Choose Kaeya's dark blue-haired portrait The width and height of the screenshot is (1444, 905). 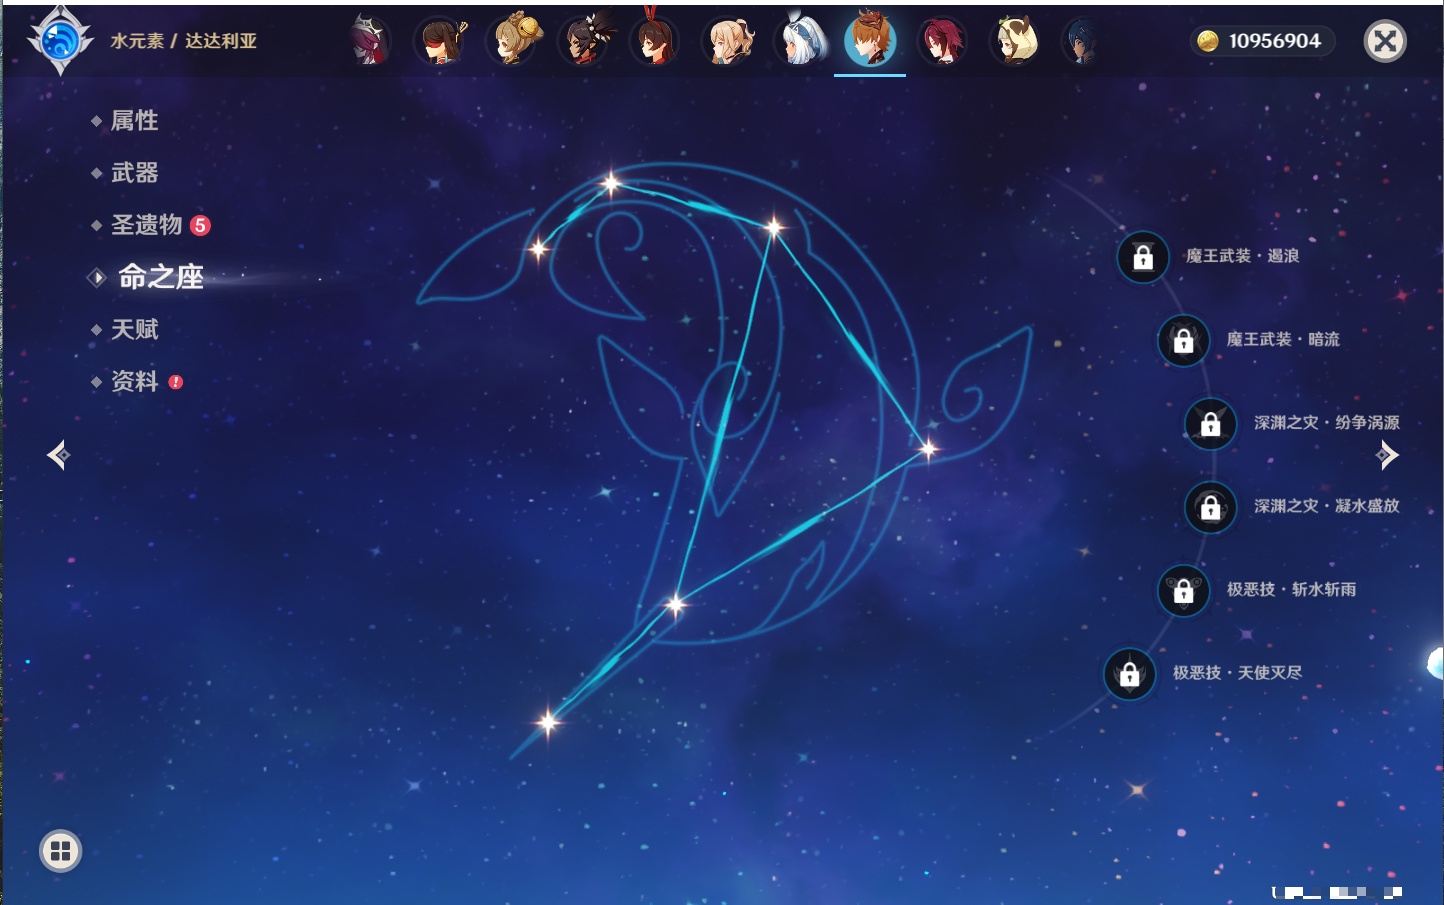pos(1080,42)
